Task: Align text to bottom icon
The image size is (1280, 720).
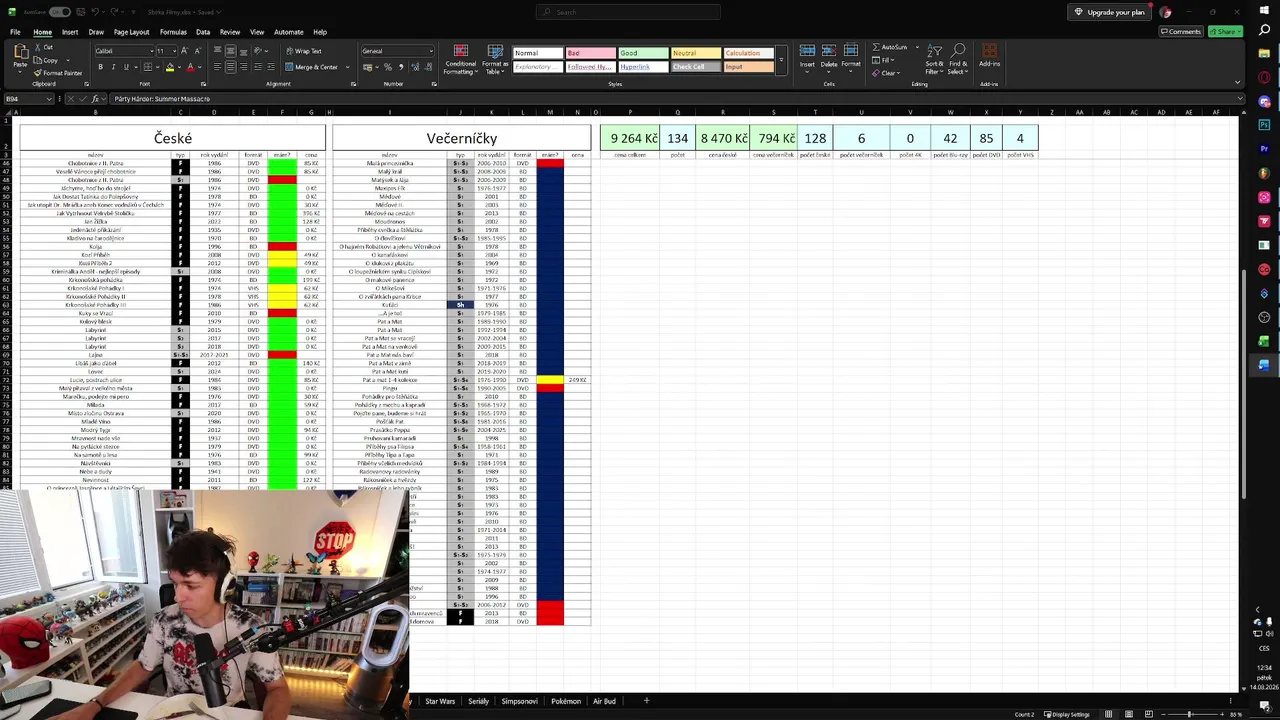Action: tap(243, 51)
